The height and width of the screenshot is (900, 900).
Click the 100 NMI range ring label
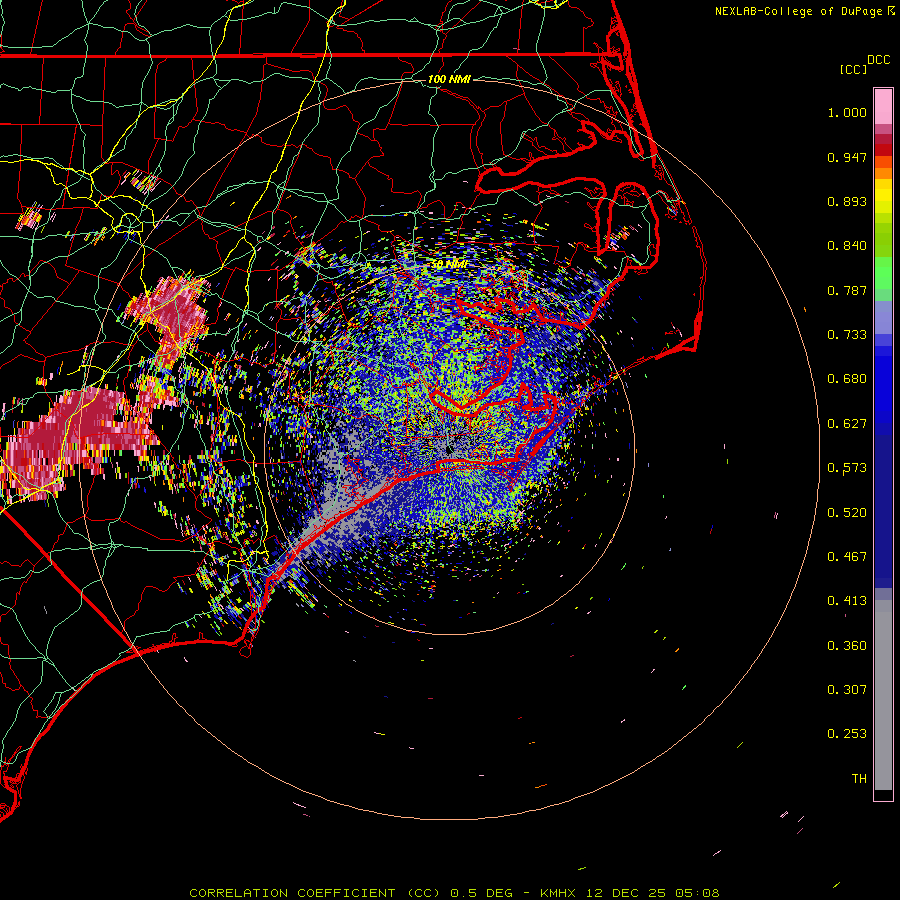click(449, 79)
